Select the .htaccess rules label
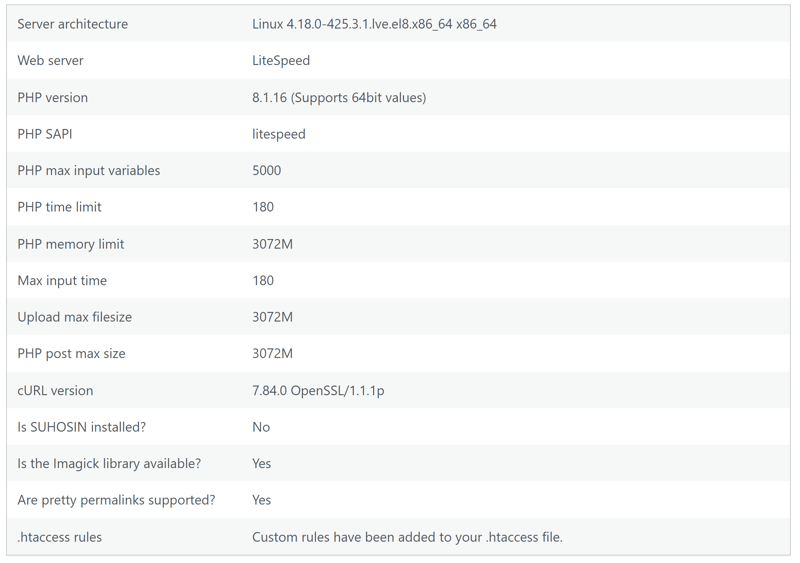 pos(59,537)
